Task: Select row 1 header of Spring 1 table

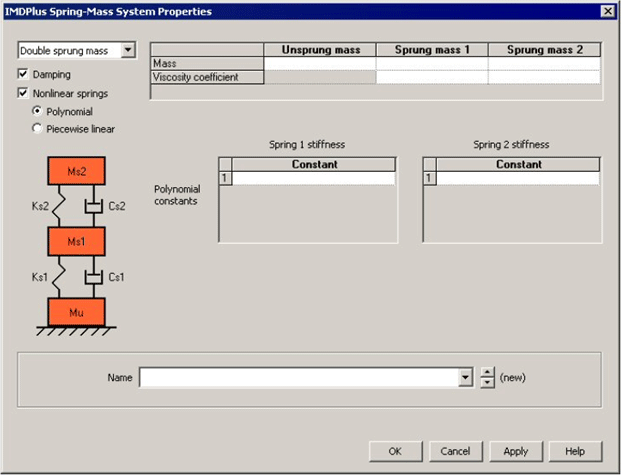Action: 225,178
